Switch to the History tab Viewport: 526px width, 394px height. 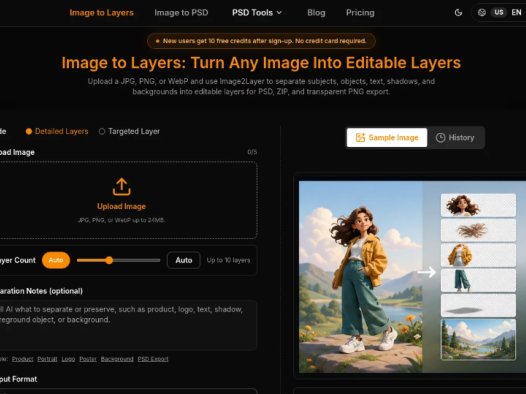point(456,137)
